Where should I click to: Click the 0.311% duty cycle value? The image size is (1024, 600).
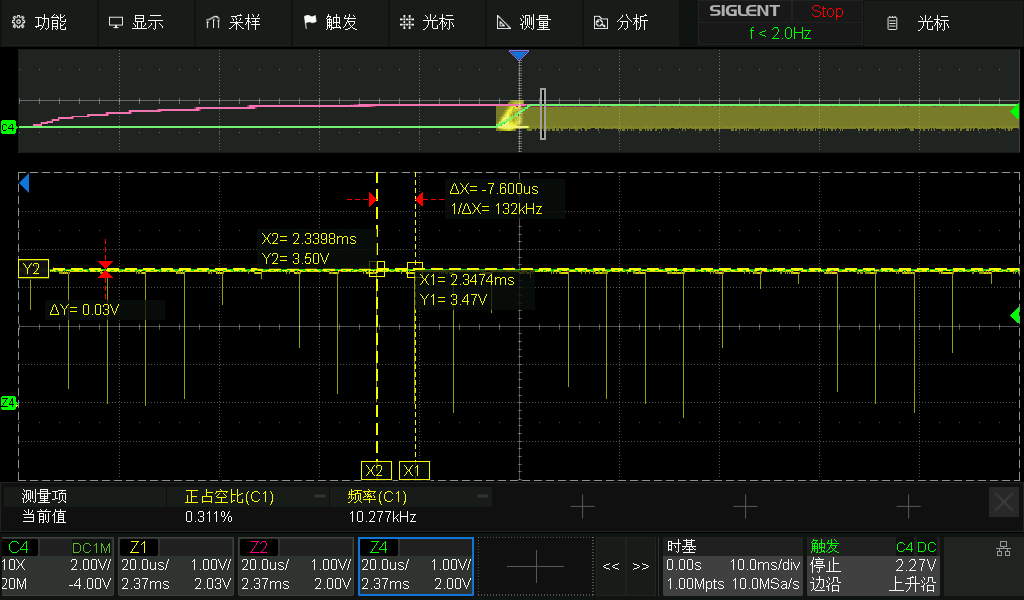coord(209,517)
